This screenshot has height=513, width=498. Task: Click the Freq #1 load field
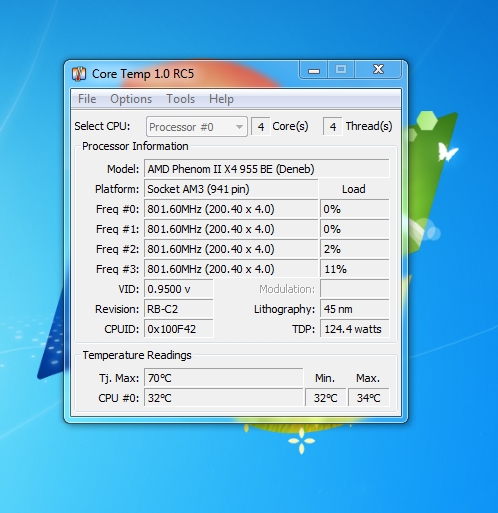click(x=355, y=229)
